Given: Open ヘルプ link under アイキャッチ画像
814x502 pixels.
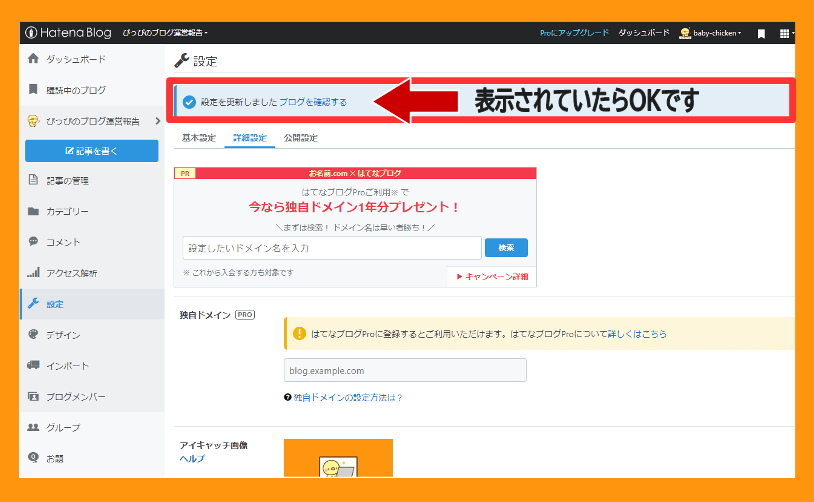Looking at the screenshot, I should (x=192, y=458).
